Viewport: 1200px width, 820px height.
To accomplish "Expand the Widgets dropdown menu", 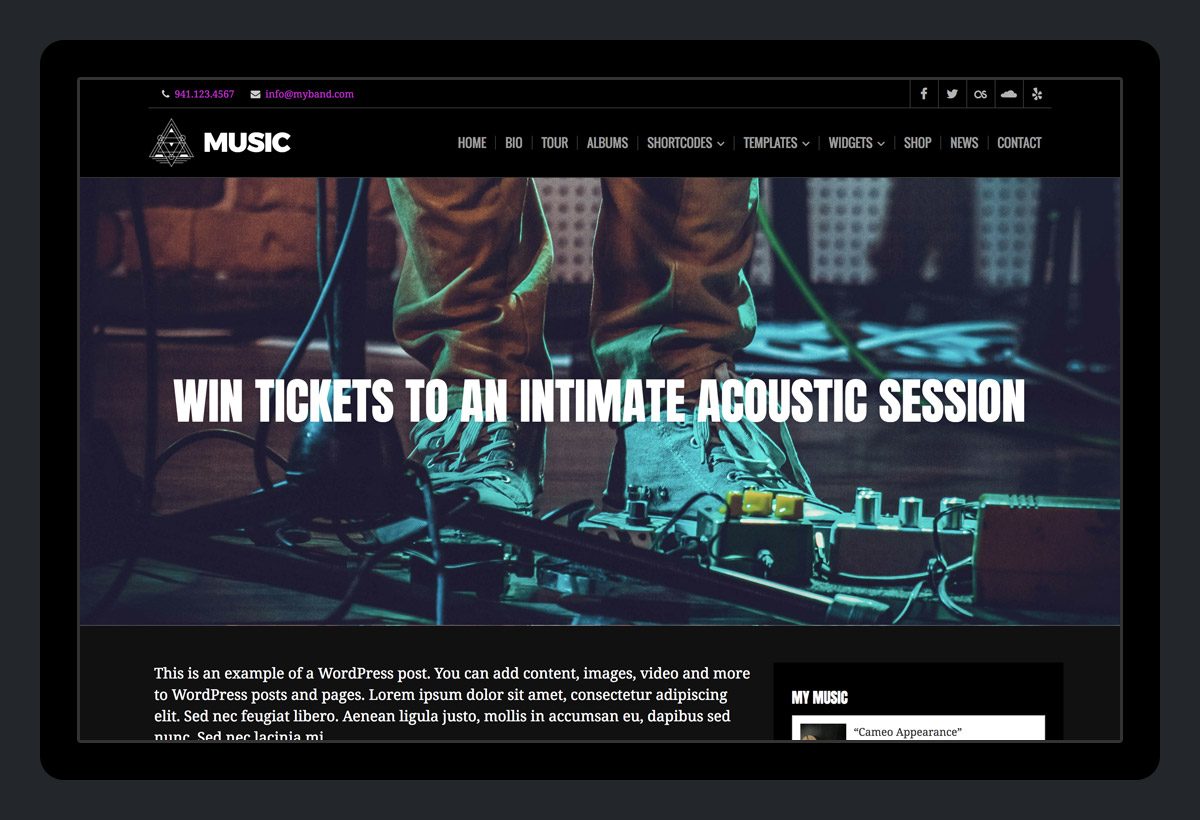I will coord(856,143).
